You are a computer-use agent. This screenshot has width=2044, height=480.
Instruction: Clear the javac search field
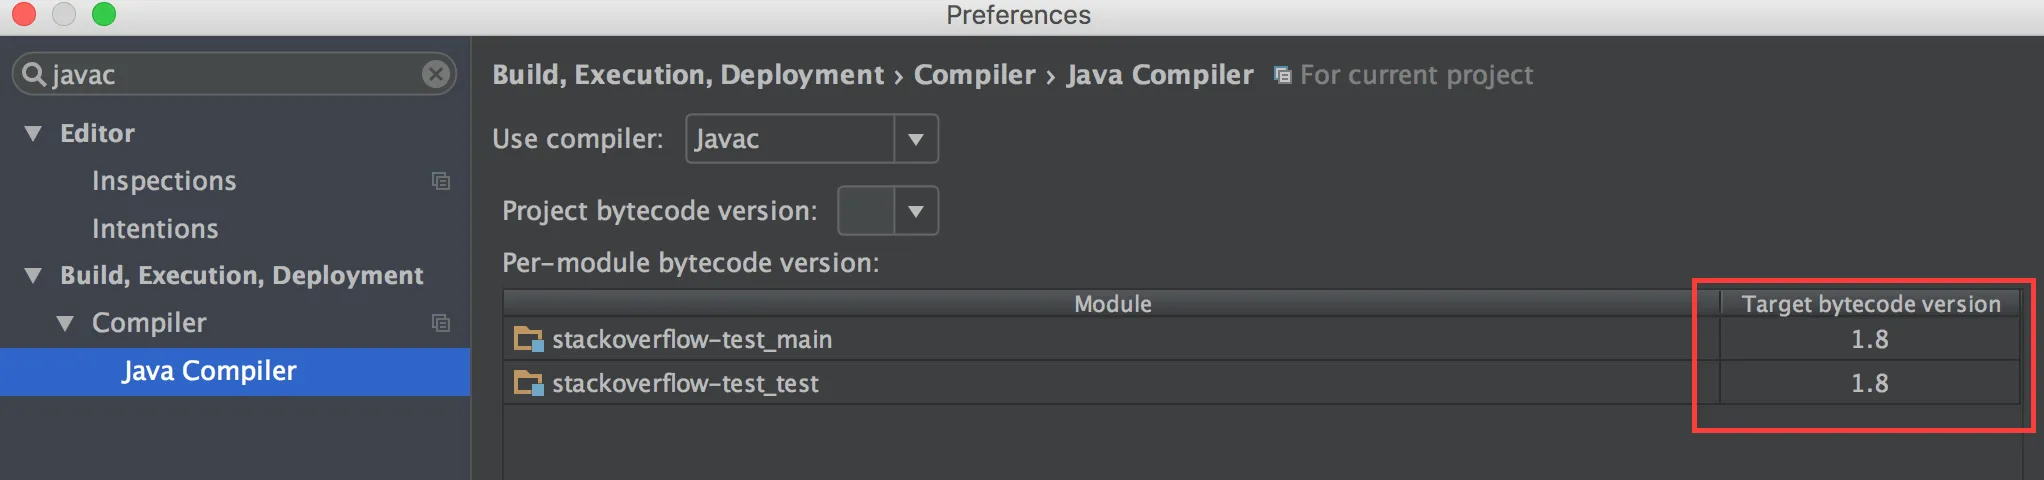[436, 74]
